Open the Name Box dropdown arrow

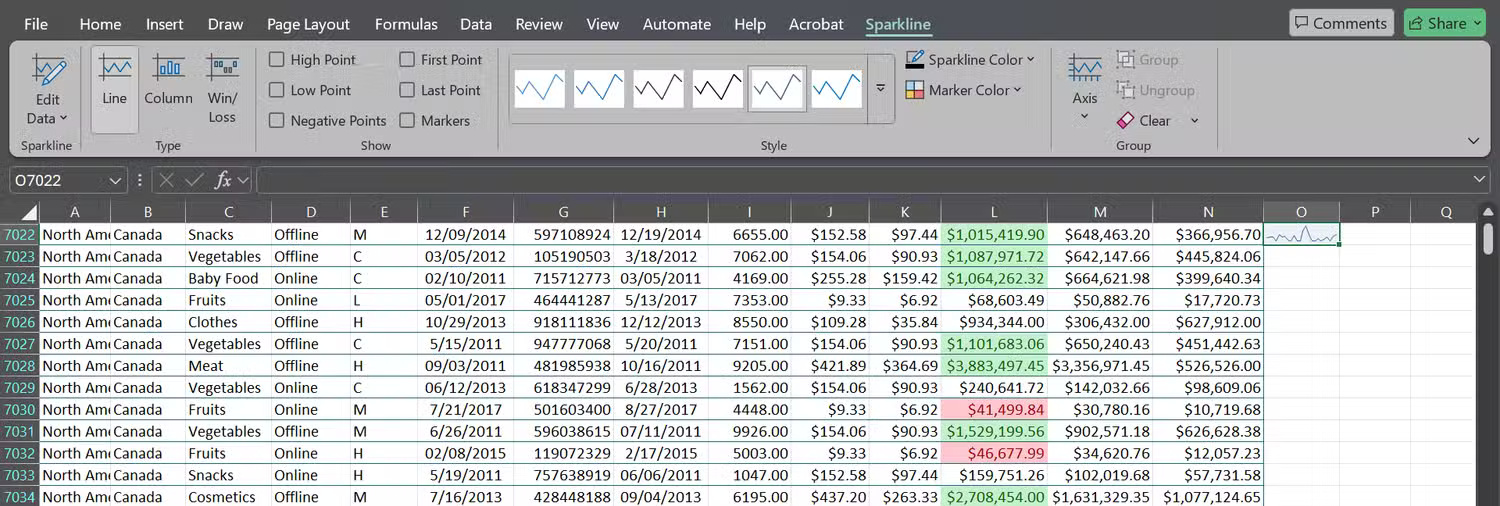pos(115,180)
